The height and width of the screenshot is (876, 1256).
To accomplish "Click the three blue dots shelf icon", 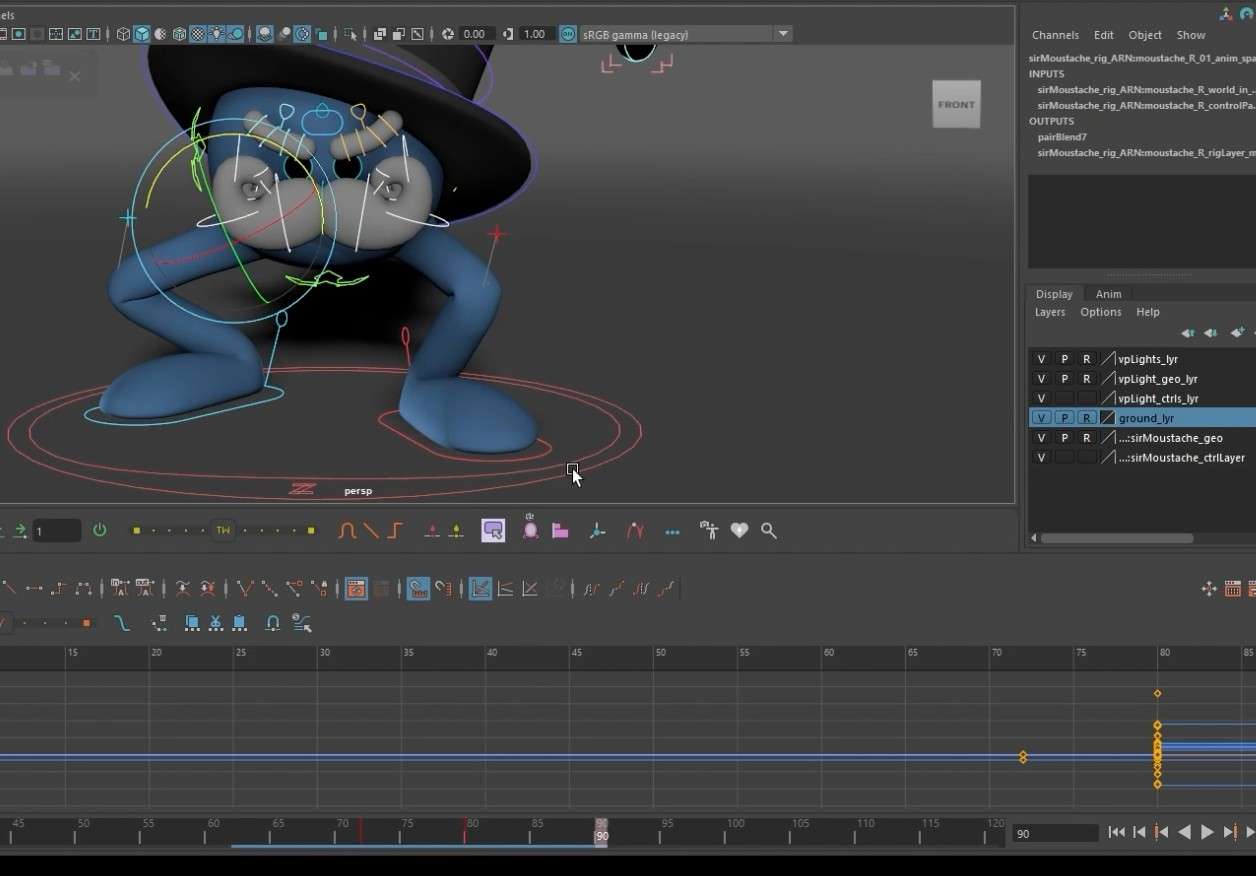I will point(672,532).
